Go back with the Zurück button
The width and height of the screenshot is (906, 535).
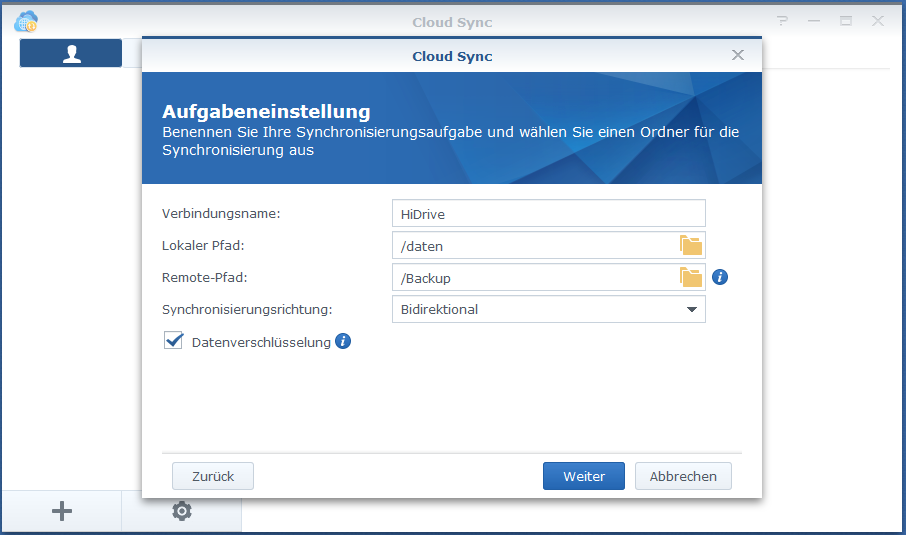pos(213,476)
